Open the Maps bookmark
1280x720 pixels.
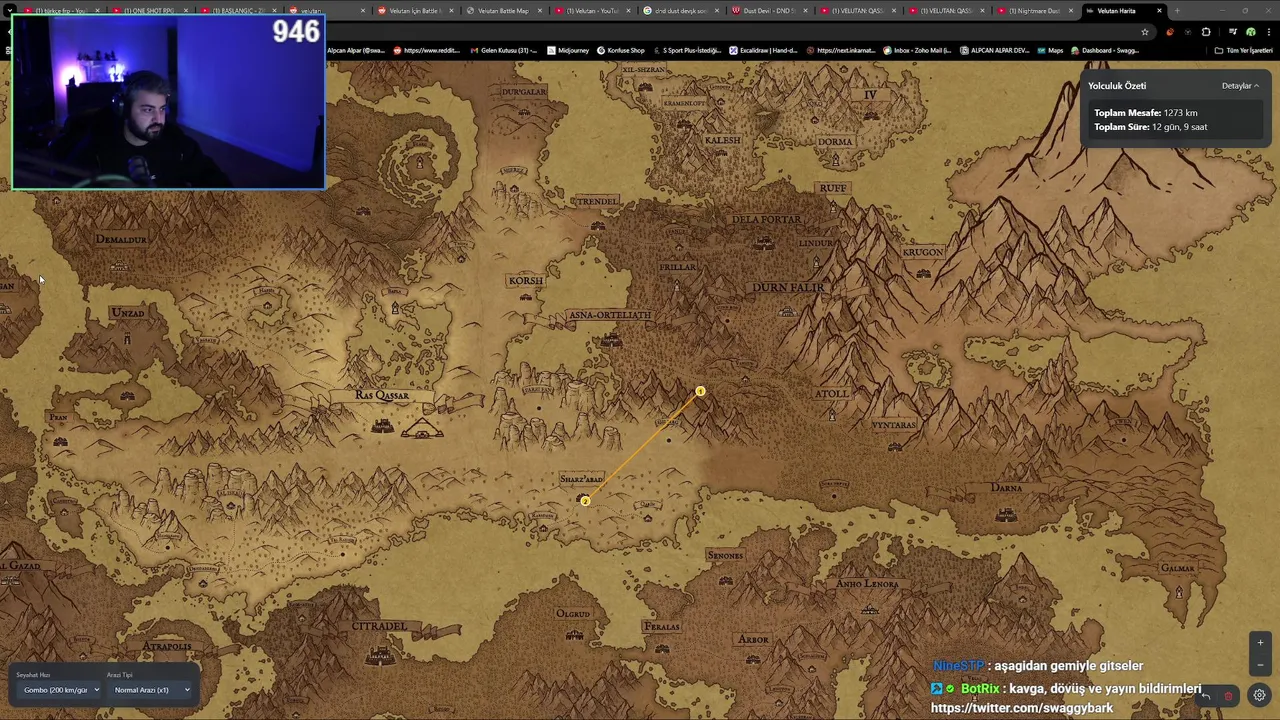tap(1050, 50)
